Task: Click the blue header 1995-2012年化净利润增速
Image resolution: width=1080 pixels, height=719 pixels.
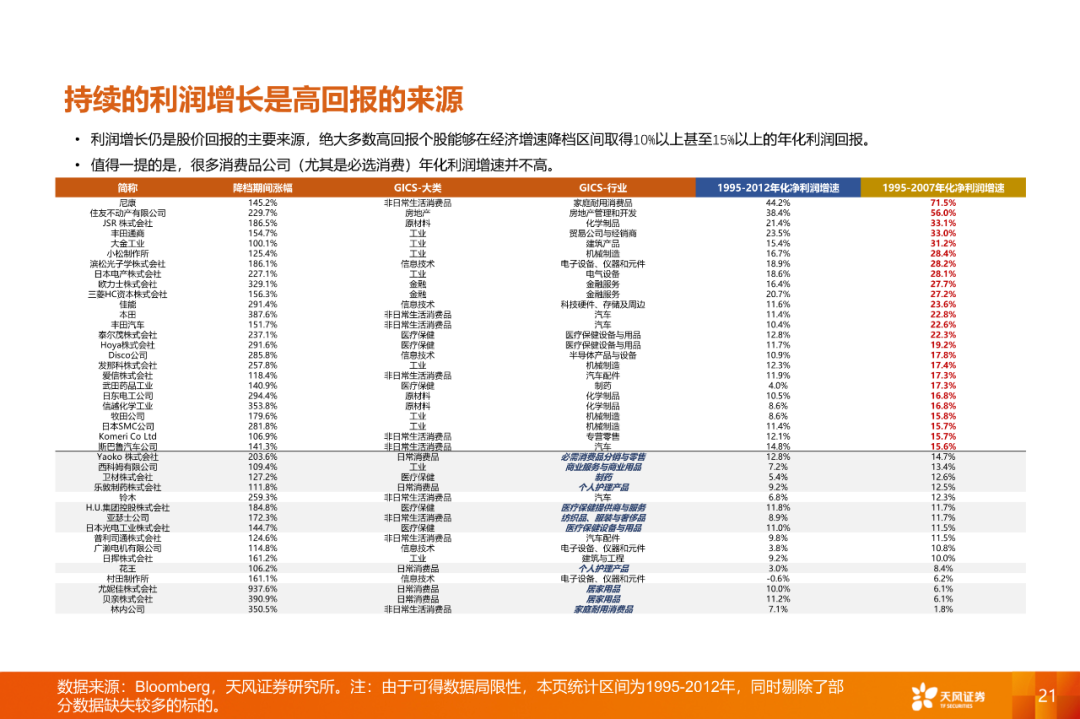Action: tap(778, 187)
